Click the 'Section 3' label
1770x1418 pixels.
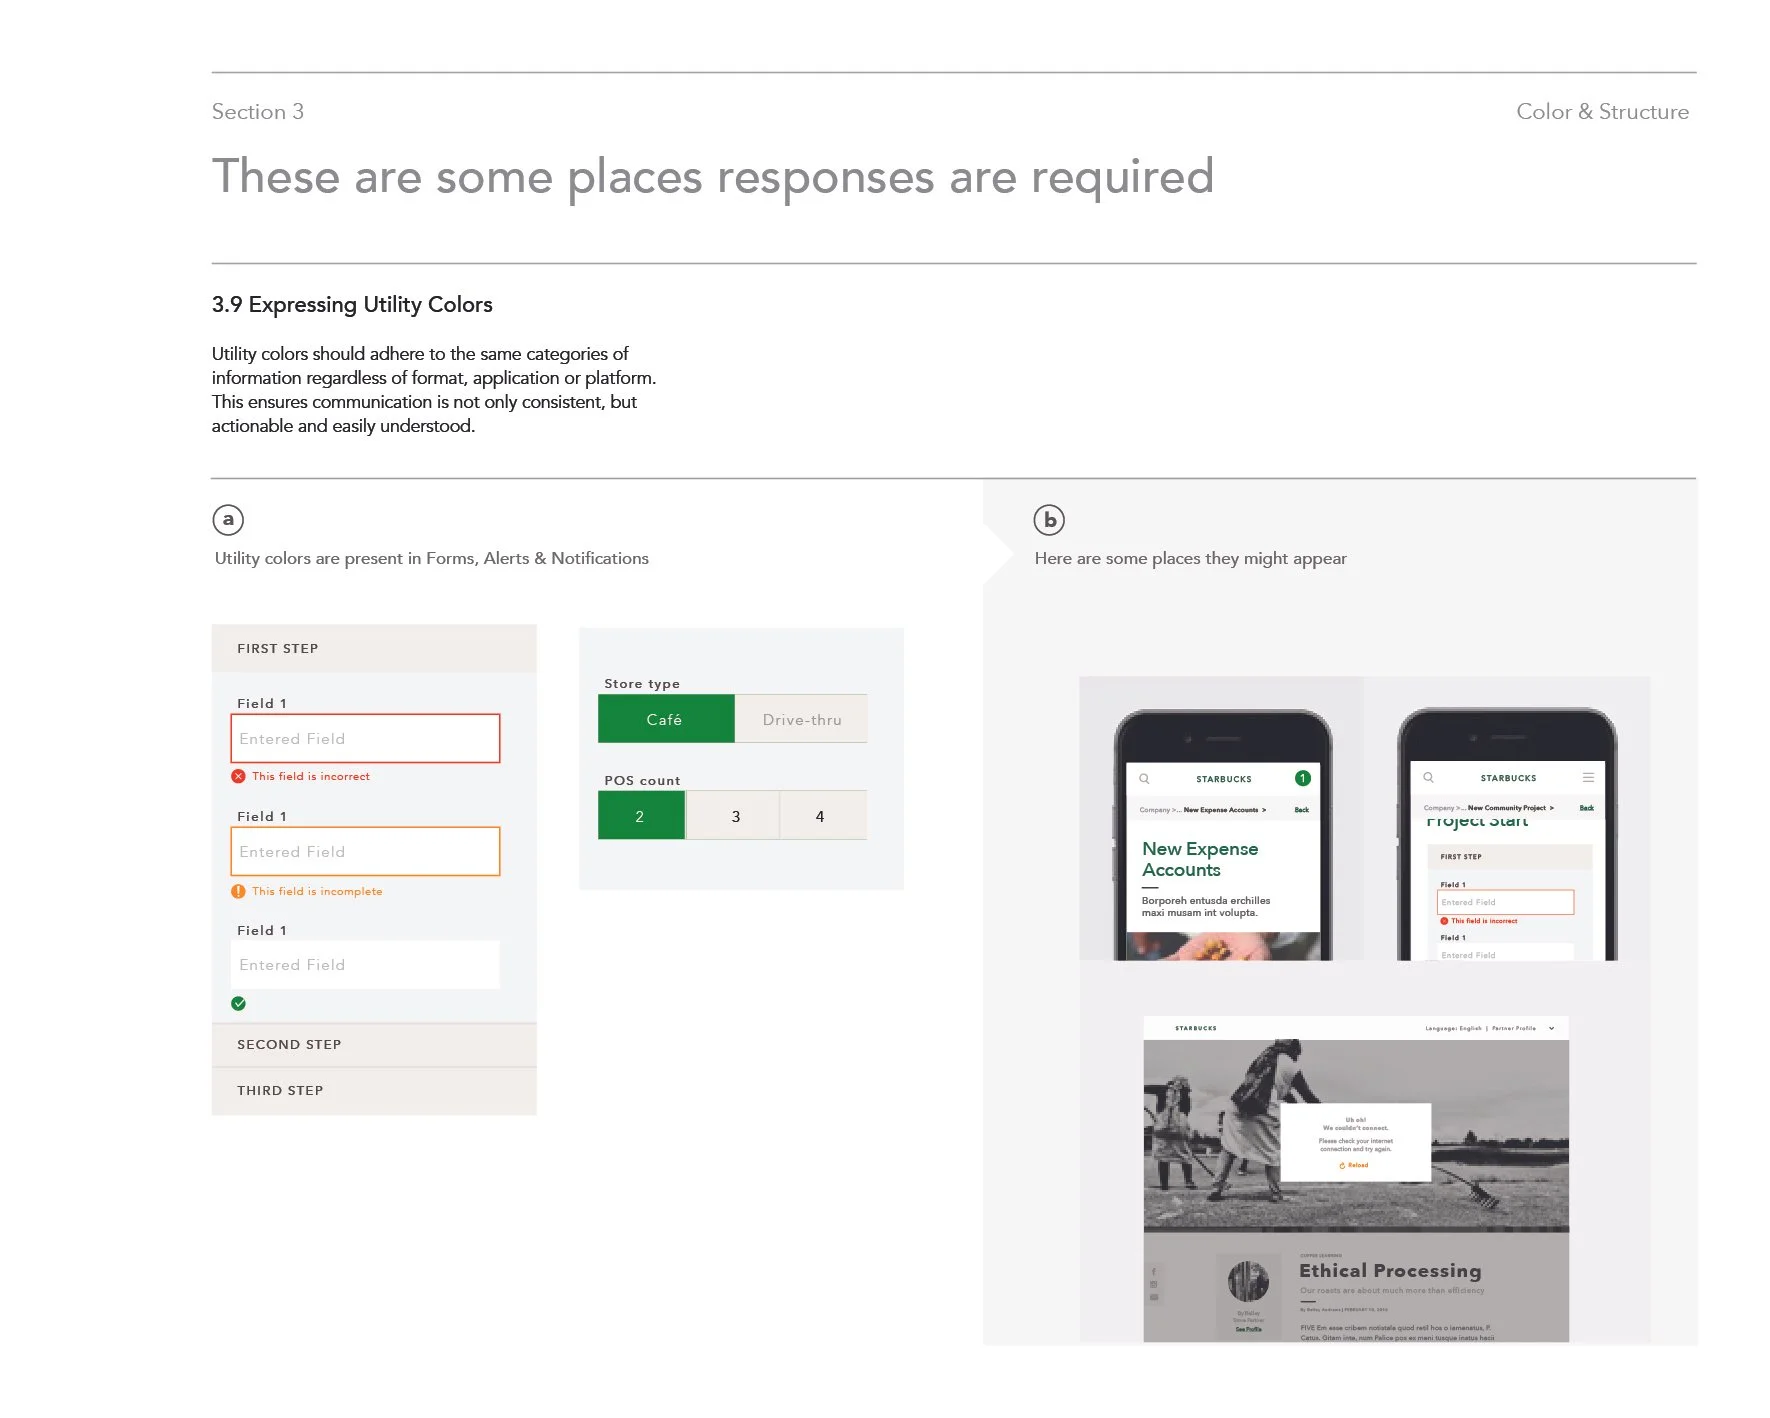pyautogui.click(x=258, y=112)
